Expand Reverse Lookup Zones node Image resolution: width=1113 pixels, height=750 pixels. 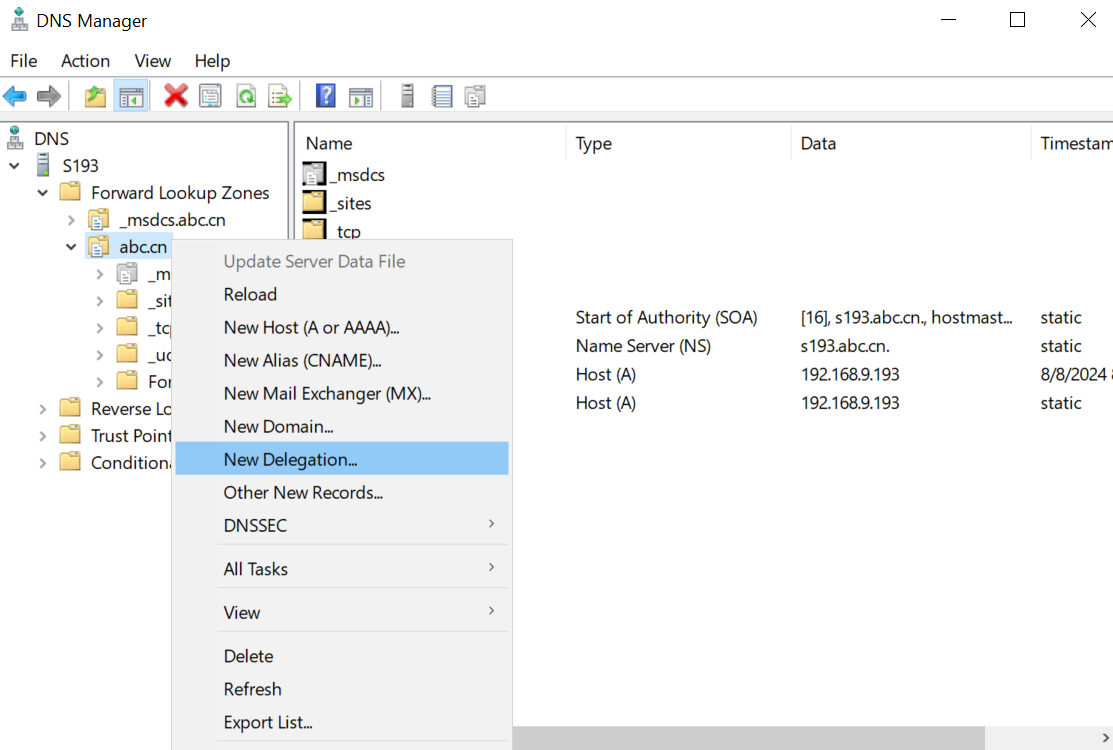pos(43,409)
